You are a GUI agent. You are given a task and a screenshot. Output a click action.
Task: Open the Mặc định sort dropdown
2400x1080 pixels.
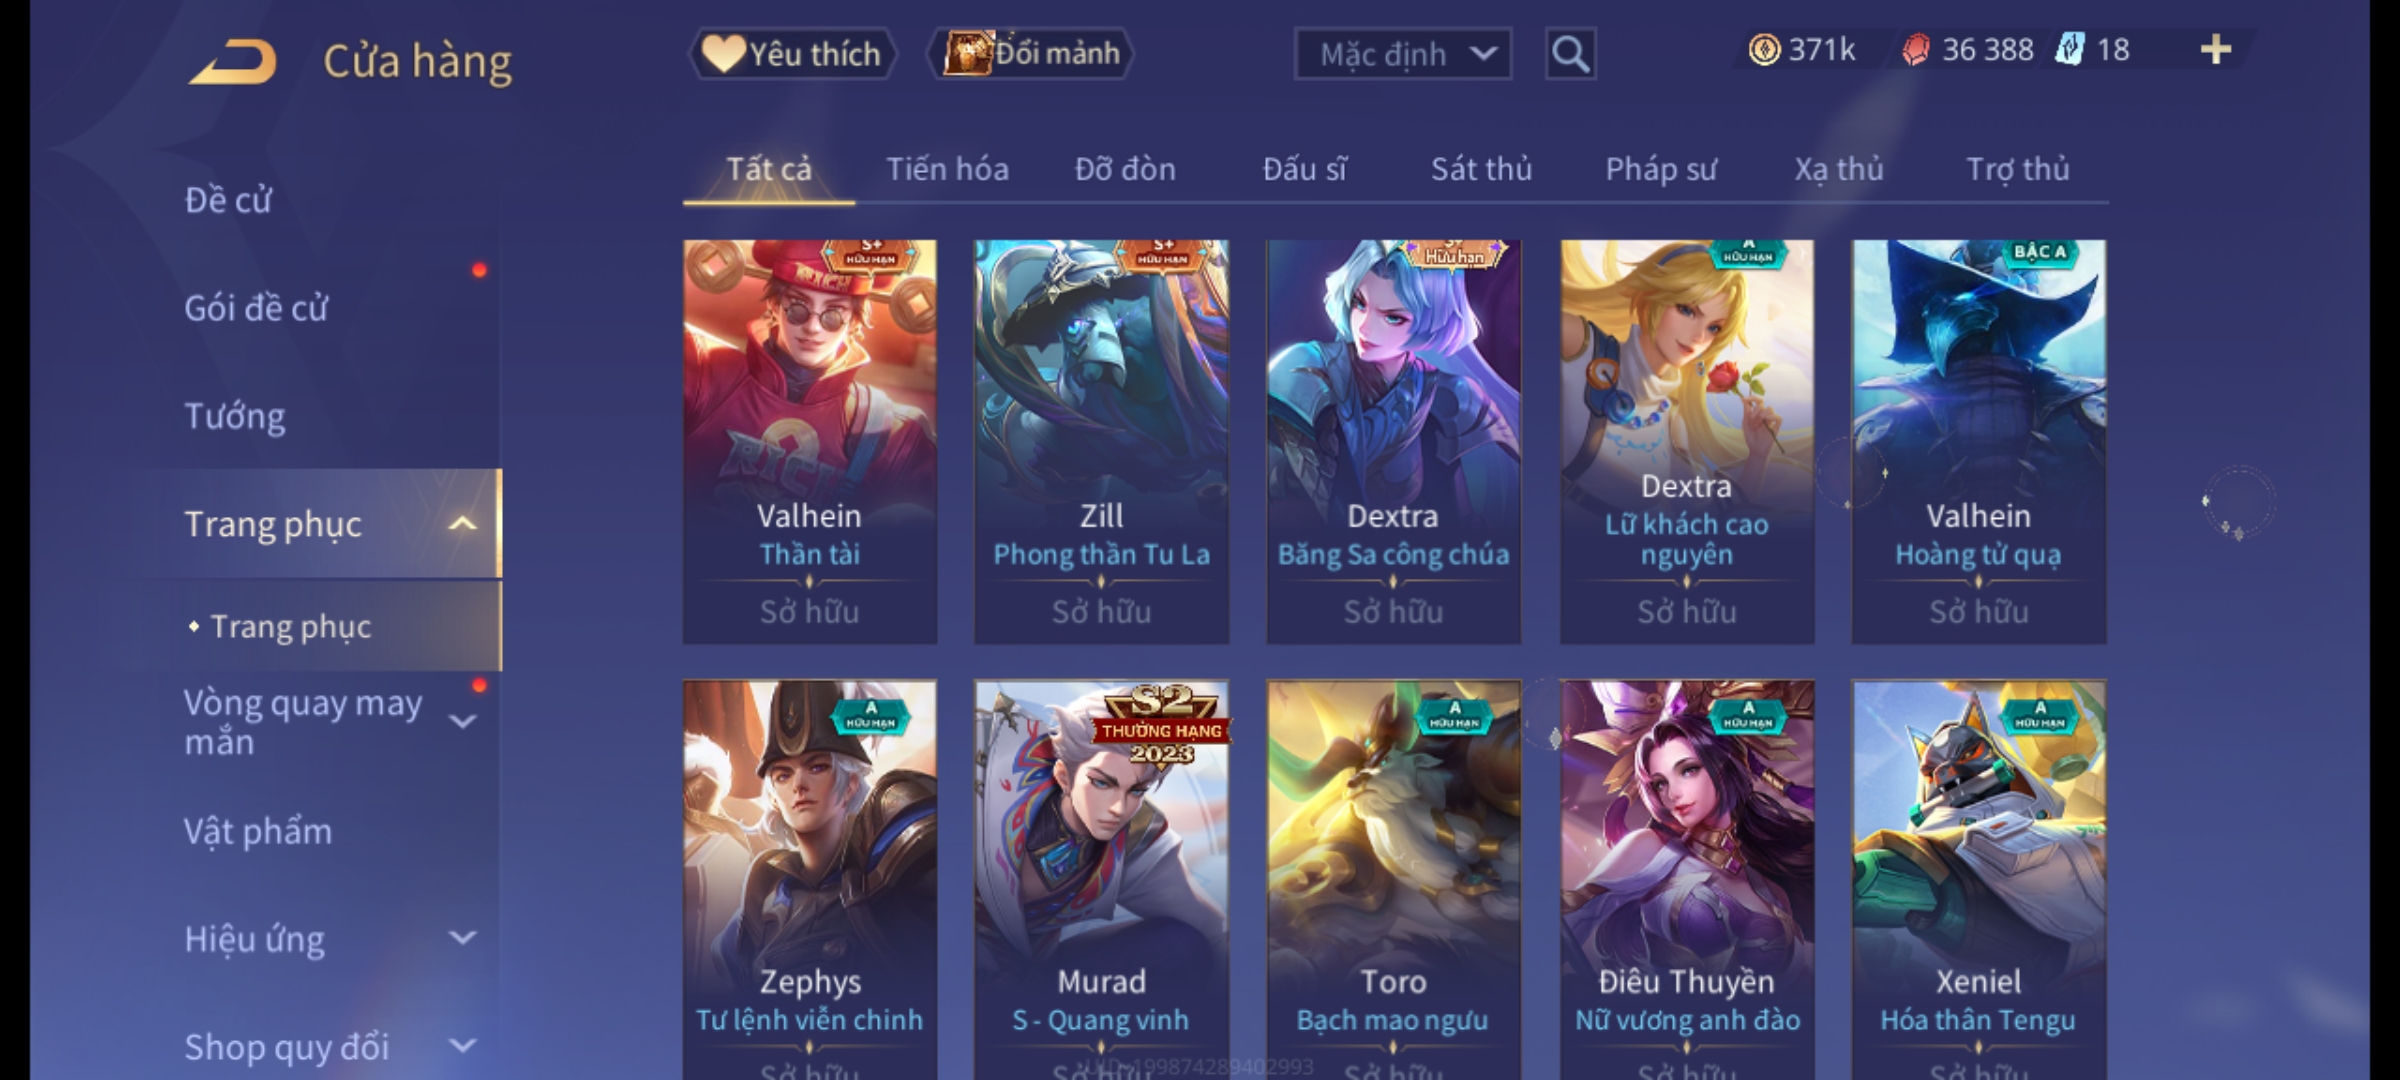pos(1402,54)
